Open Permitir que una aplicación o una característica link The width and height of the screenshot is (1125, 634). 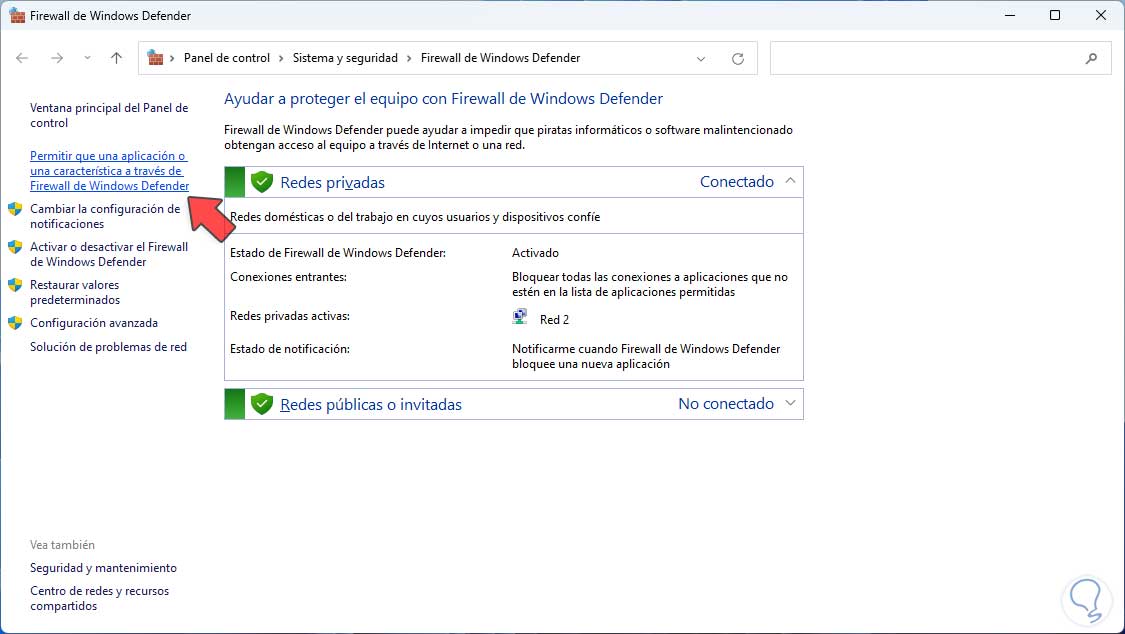109,171
